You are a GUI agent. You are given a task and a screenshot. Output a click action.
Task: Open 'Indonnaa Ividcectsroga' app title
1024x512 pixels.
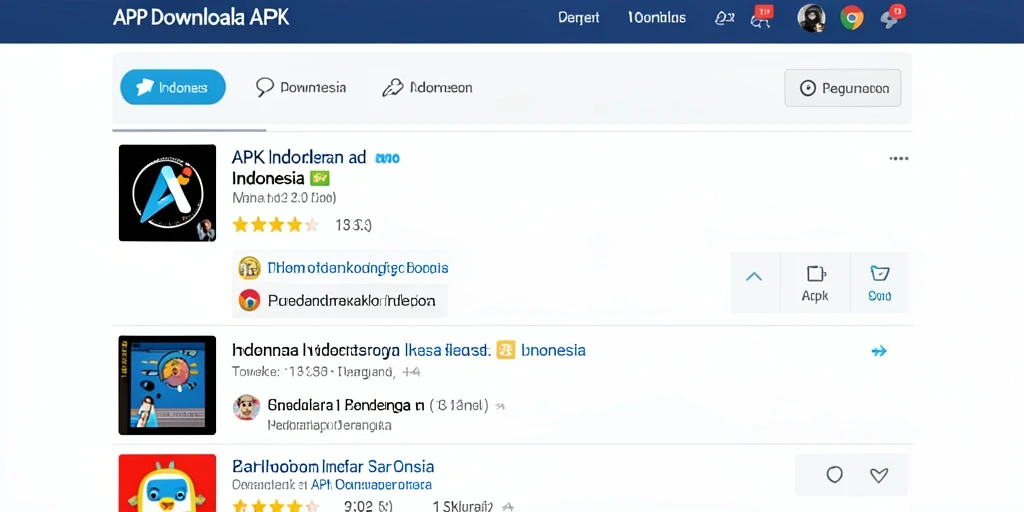pyautogui.click(x=315, y=351)
